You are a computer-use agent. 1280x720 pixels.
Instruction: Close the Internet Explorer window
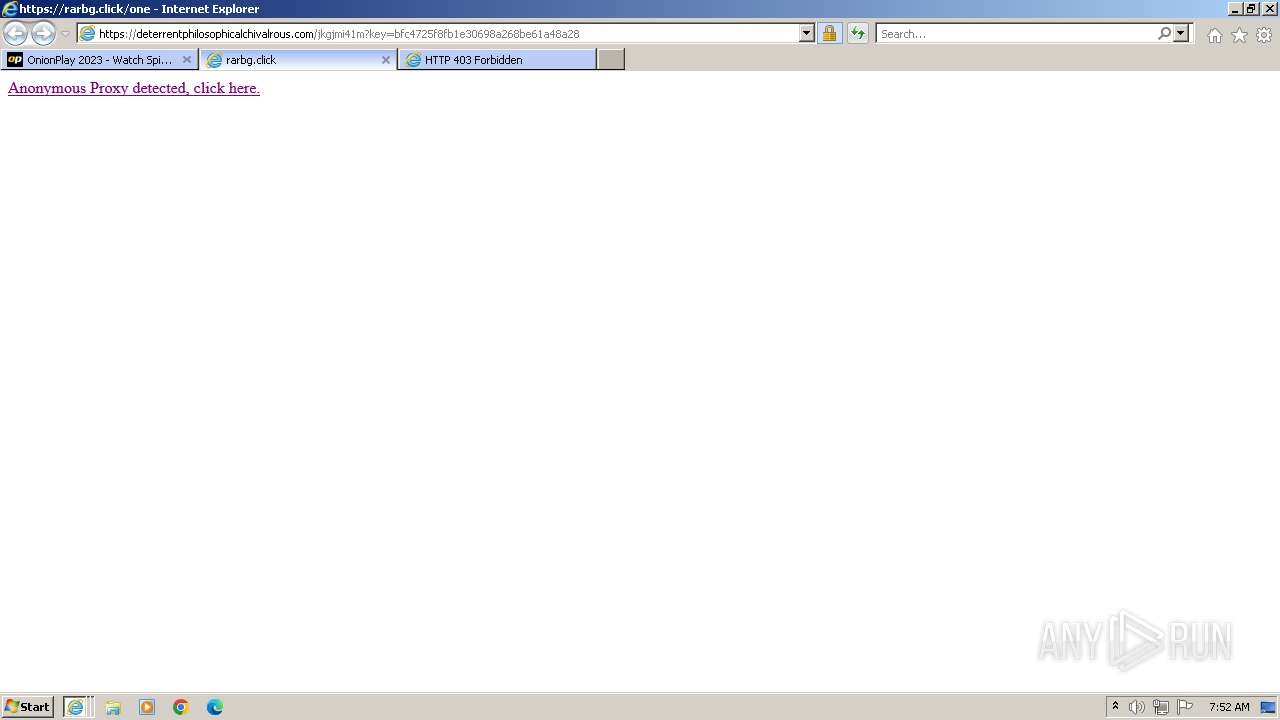coord(1270,9)
